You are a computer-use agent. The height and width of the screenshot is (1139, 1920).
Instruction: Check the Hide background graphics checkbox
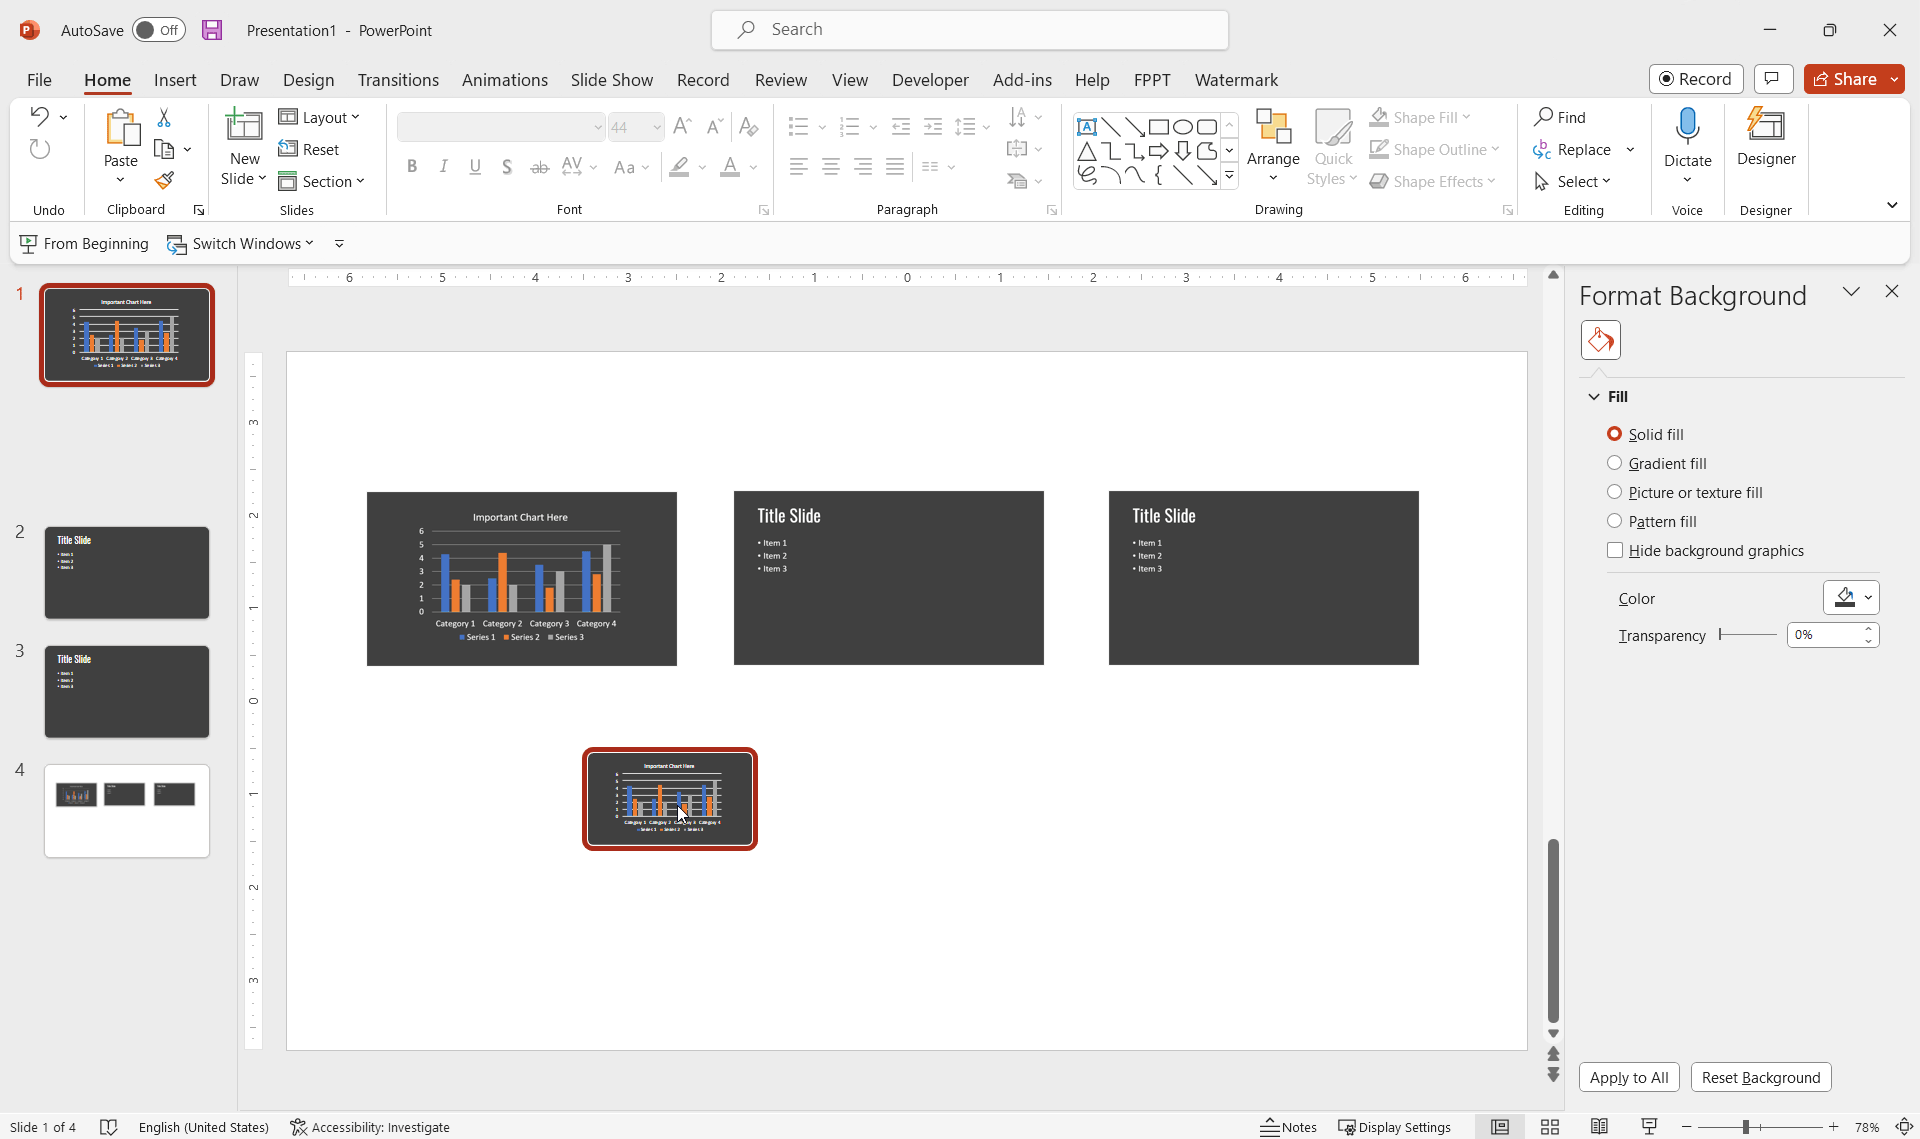tap(1615, 551)
